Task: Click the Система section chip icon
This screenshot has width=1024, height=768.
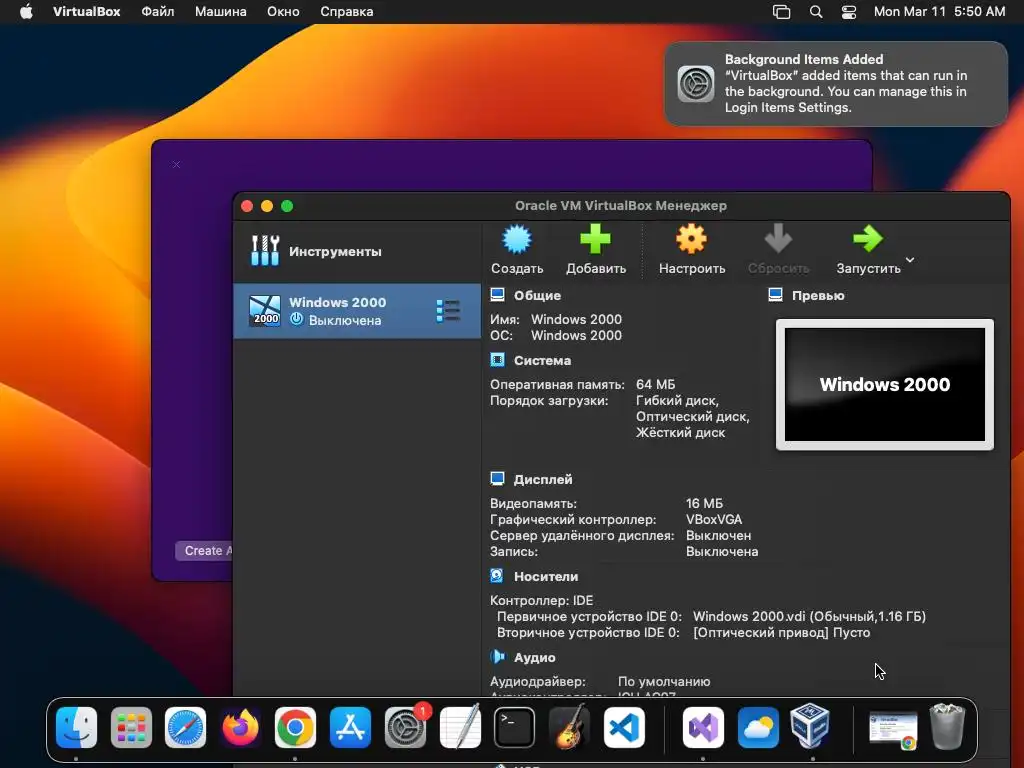Action: pos(498,360)
